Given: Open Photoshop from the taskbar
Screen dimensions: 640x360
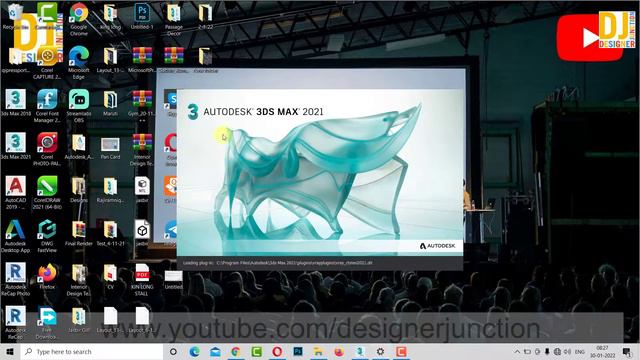Looking at the screenshot, I should tap(298, 351).
